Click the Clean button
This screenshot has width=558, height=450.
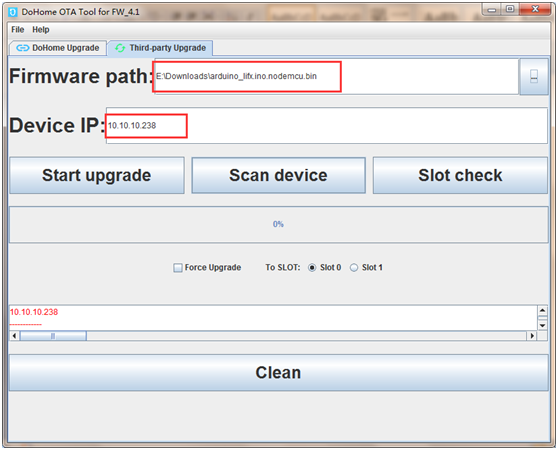278,372
